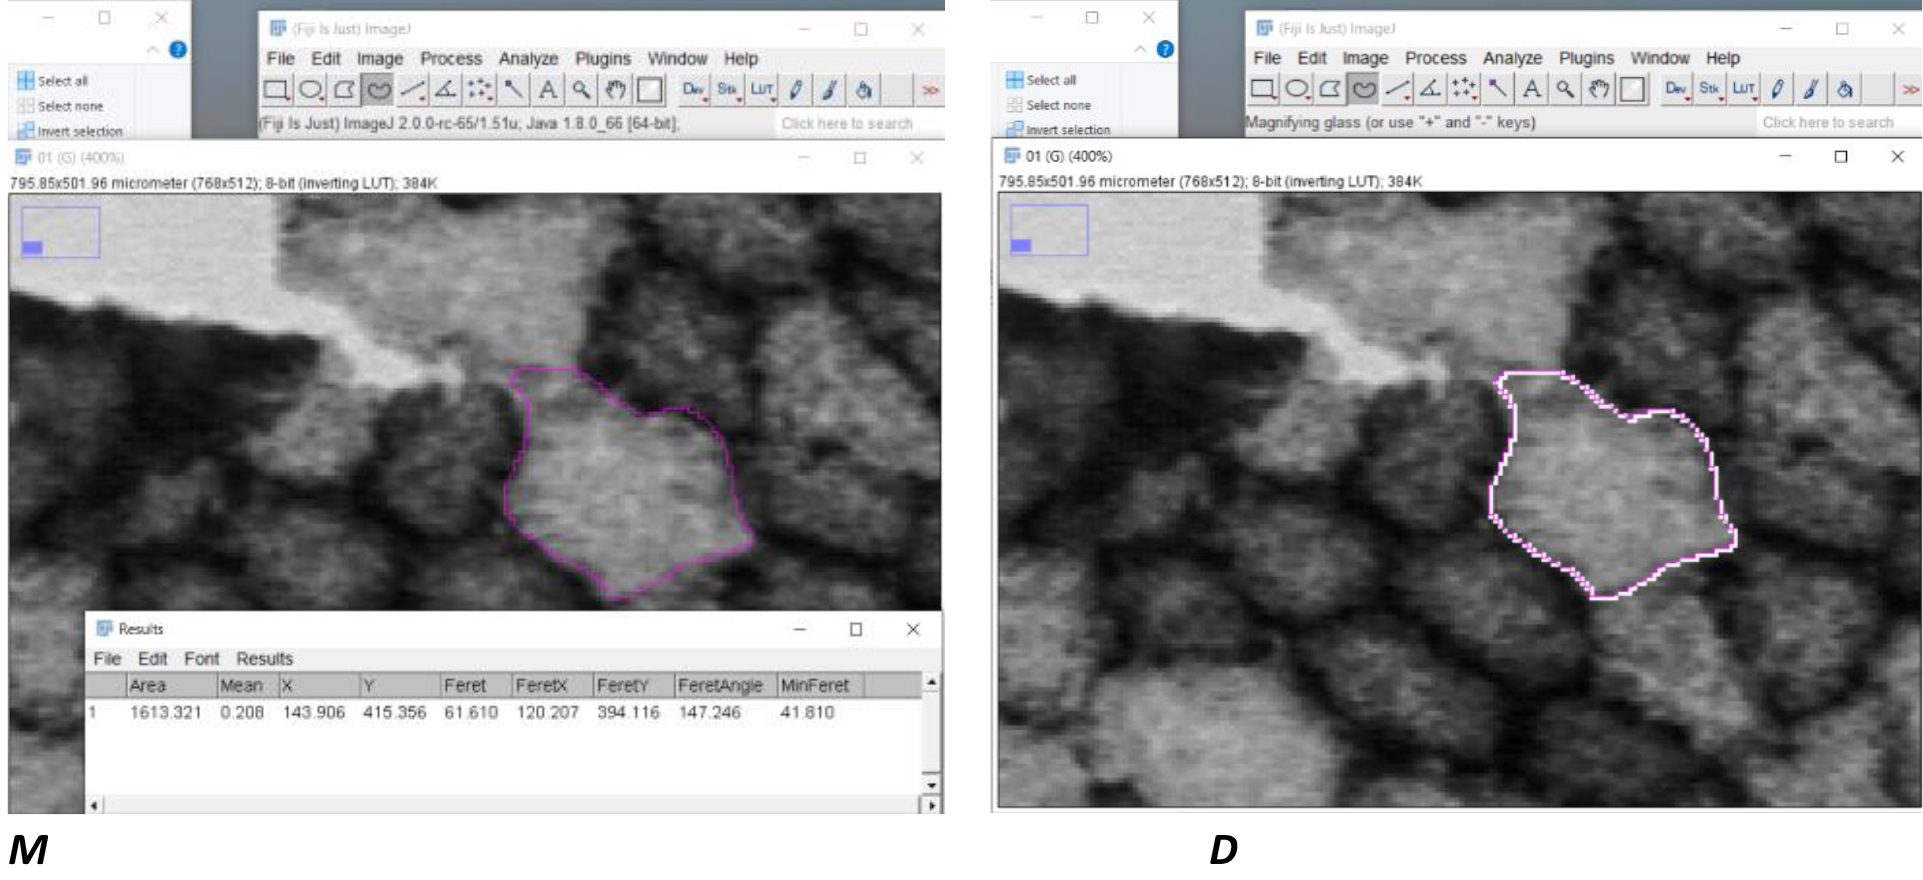
Task: Toggle the Freehand selection tool in left Fiji toolbar
Action: tap(378, 91)
